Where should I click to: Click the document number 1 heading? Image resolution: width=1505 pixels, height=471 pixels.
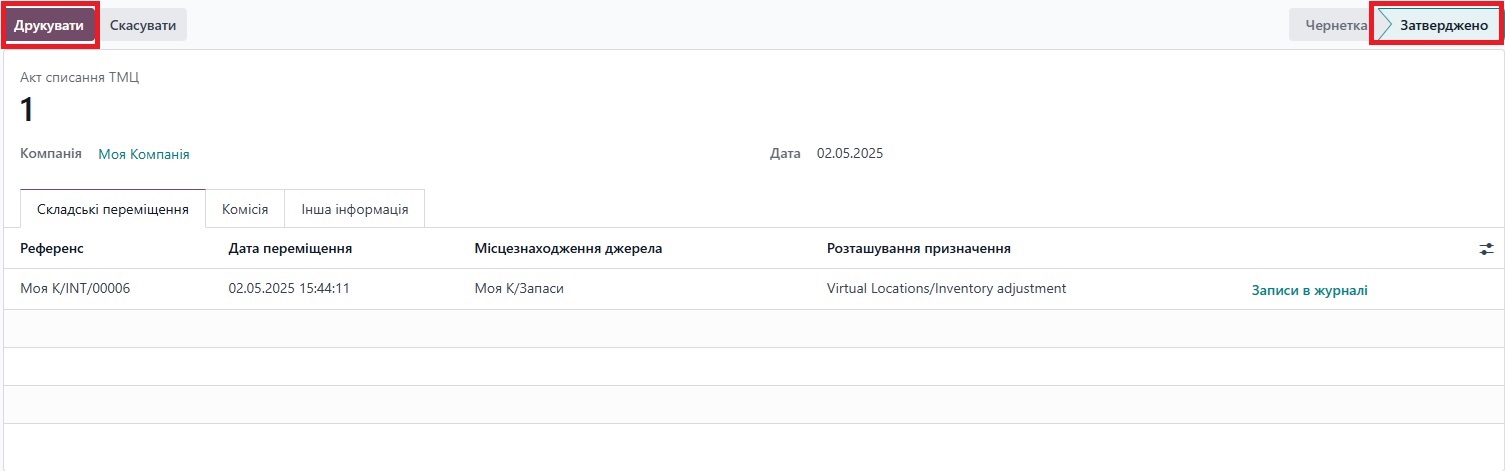point(28,110)
